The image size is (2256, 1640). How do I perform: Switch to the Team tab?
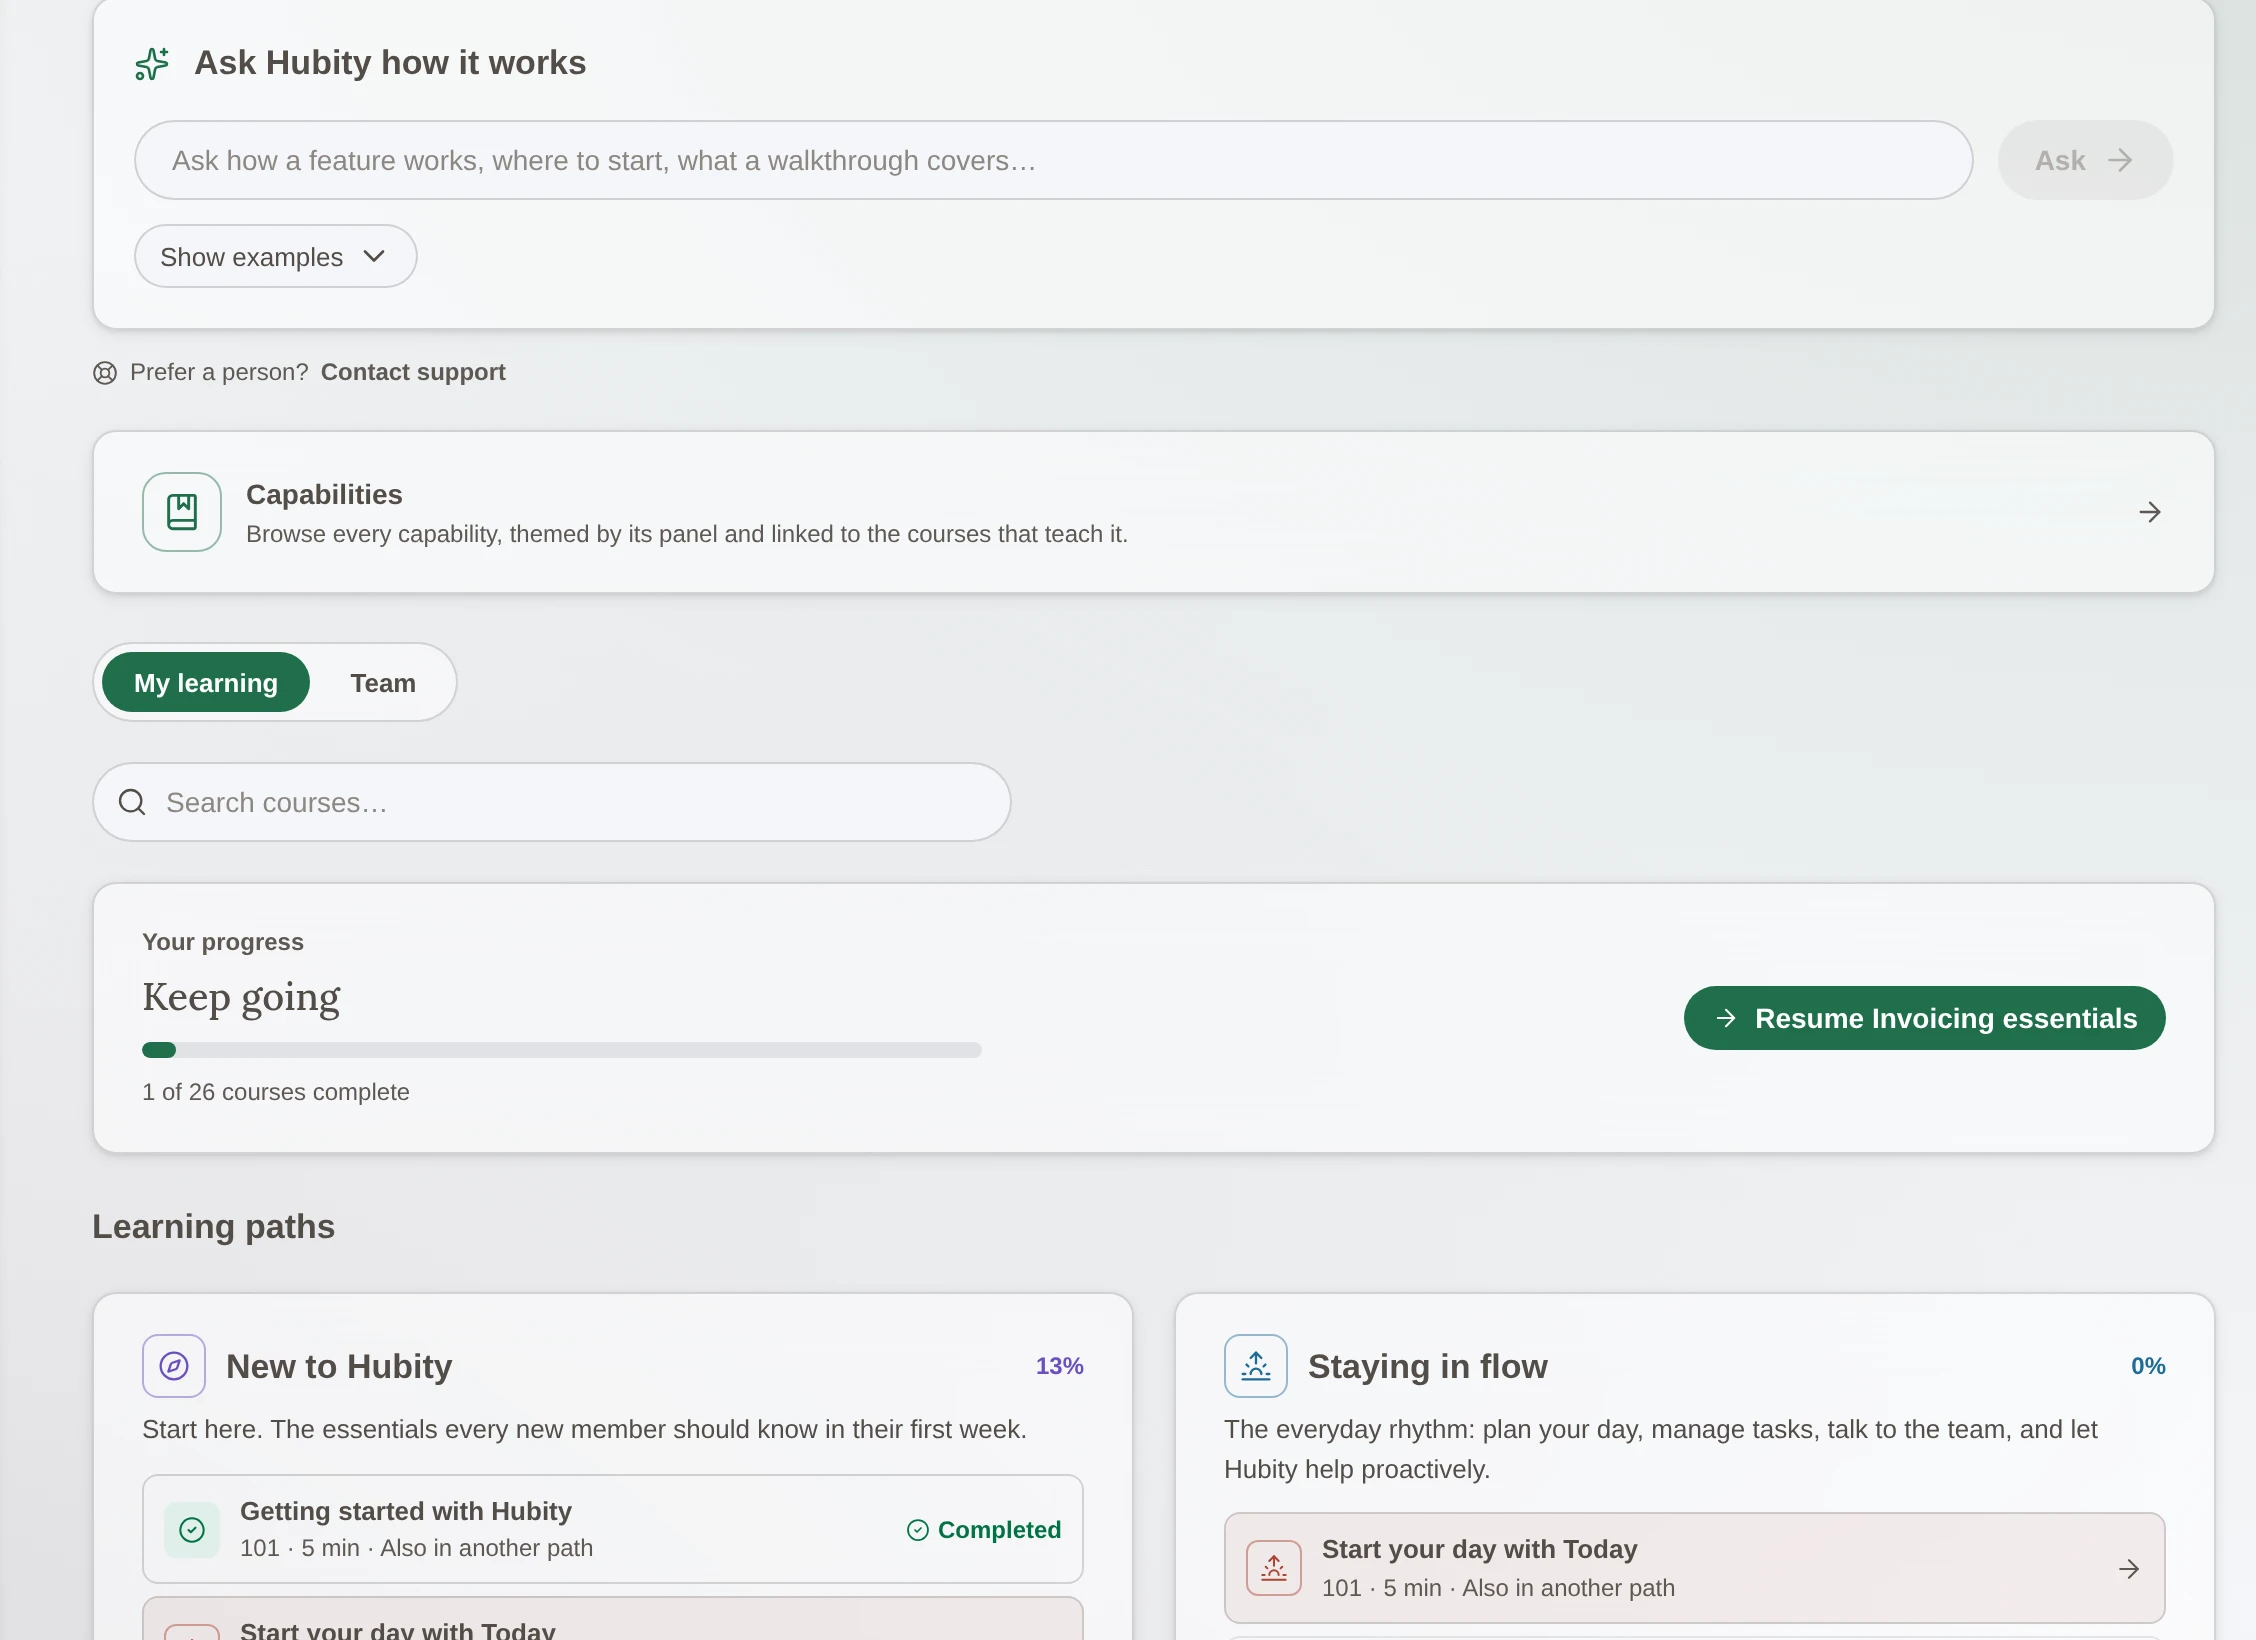coord(383,682)
